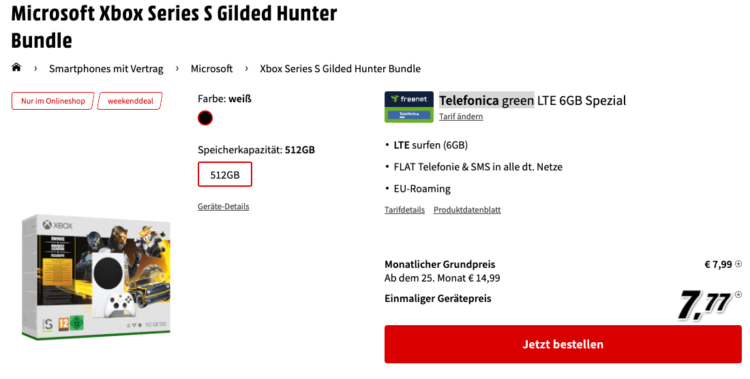750x379 pixels.
Task: Click the large 7,77 device price
Action: (x=705, y=305)
